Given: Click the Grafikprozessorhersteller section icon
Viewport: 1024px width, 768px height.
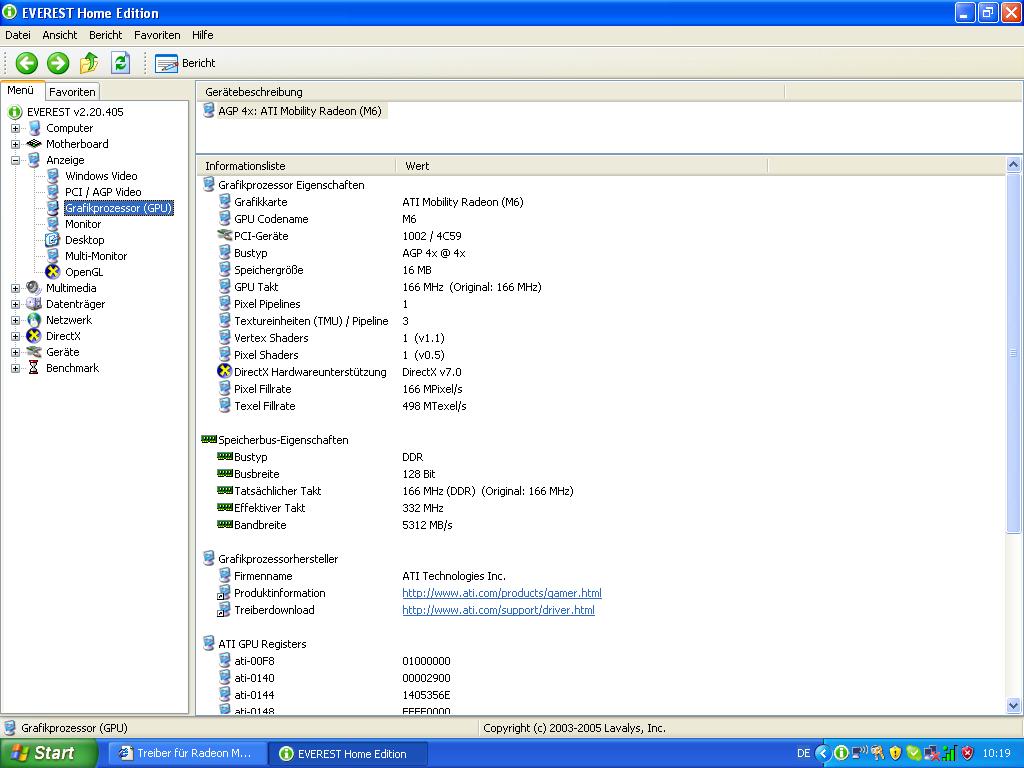Looking at the screenshot, I should 209,558.
